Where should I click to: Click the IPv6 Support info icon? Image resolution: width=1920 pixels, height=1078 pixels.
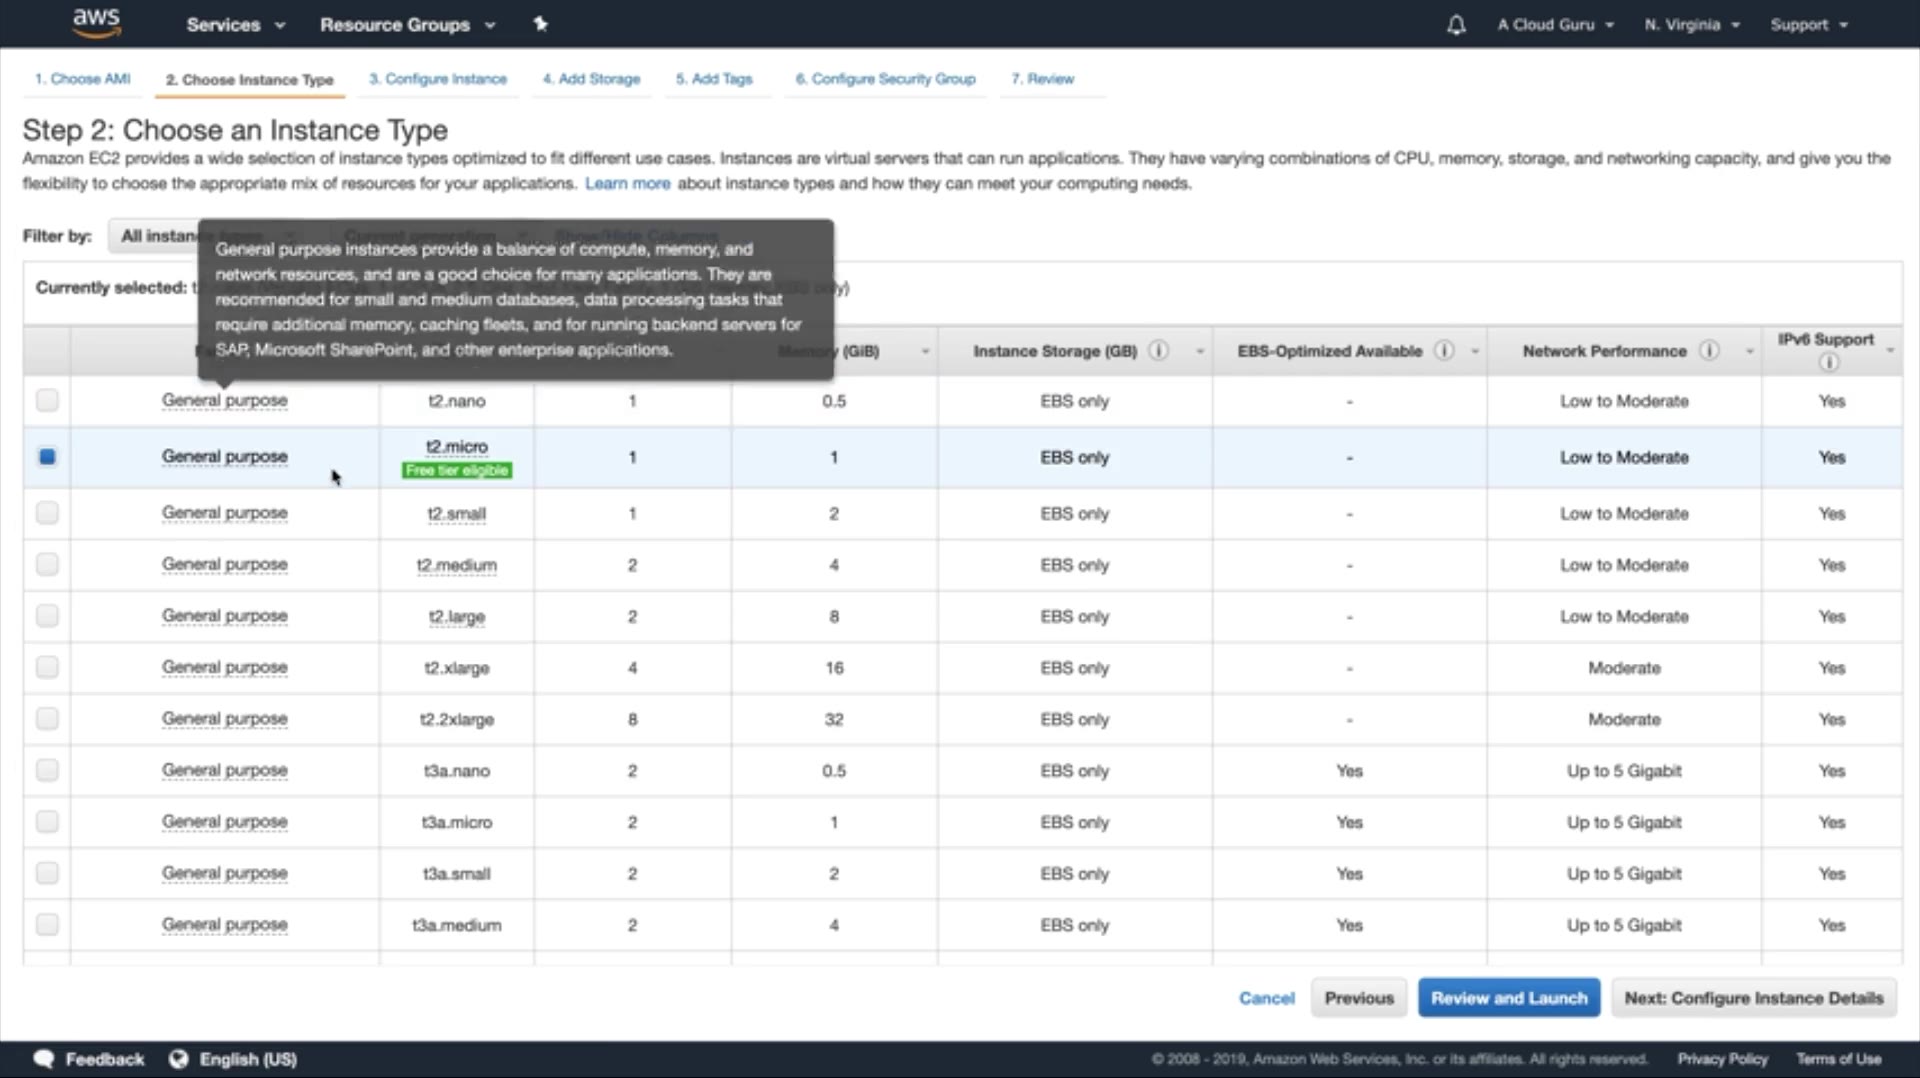[1828, 362]
